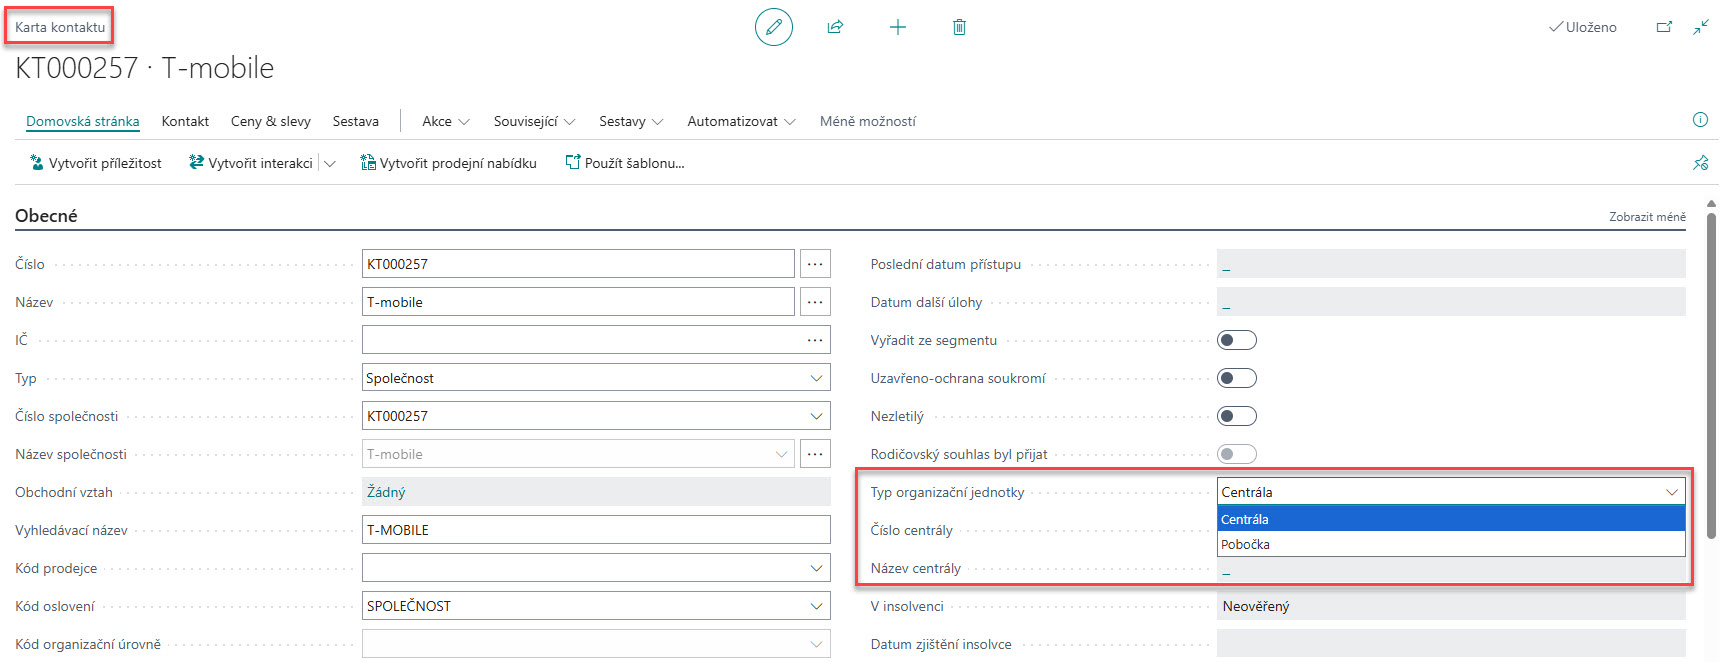The image size is (1722, 662).
Task: Toggle the Nezletilý switch
Action: click(1237, 416)
